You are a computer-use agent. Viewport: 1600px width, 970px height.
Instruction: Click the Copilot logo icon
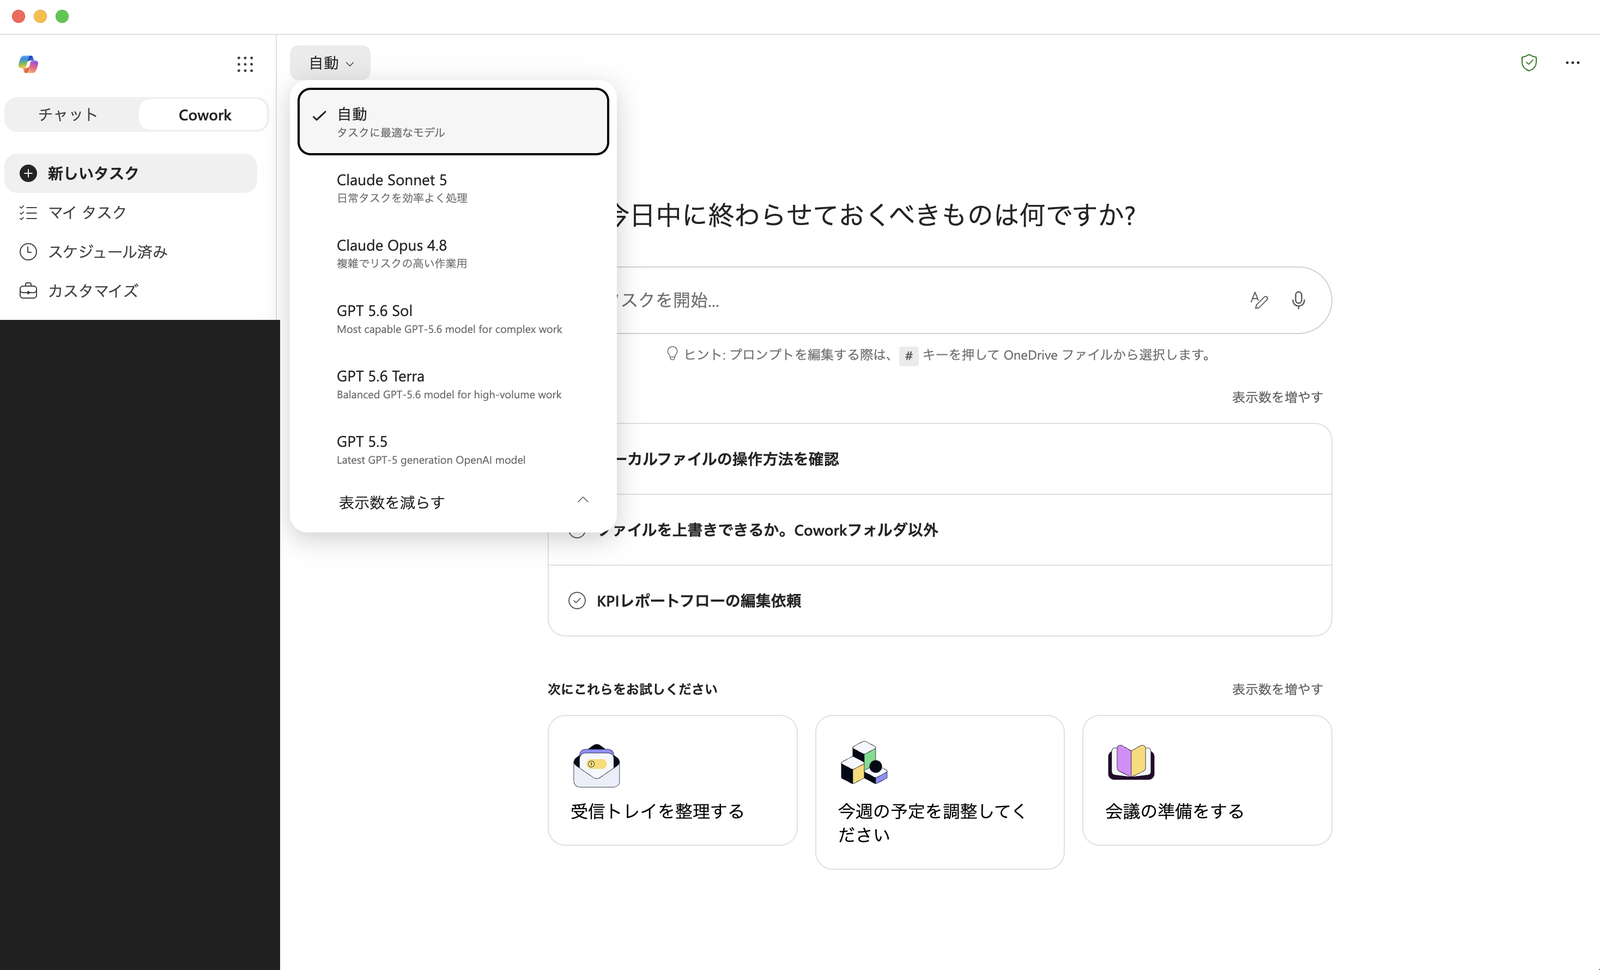28,64
